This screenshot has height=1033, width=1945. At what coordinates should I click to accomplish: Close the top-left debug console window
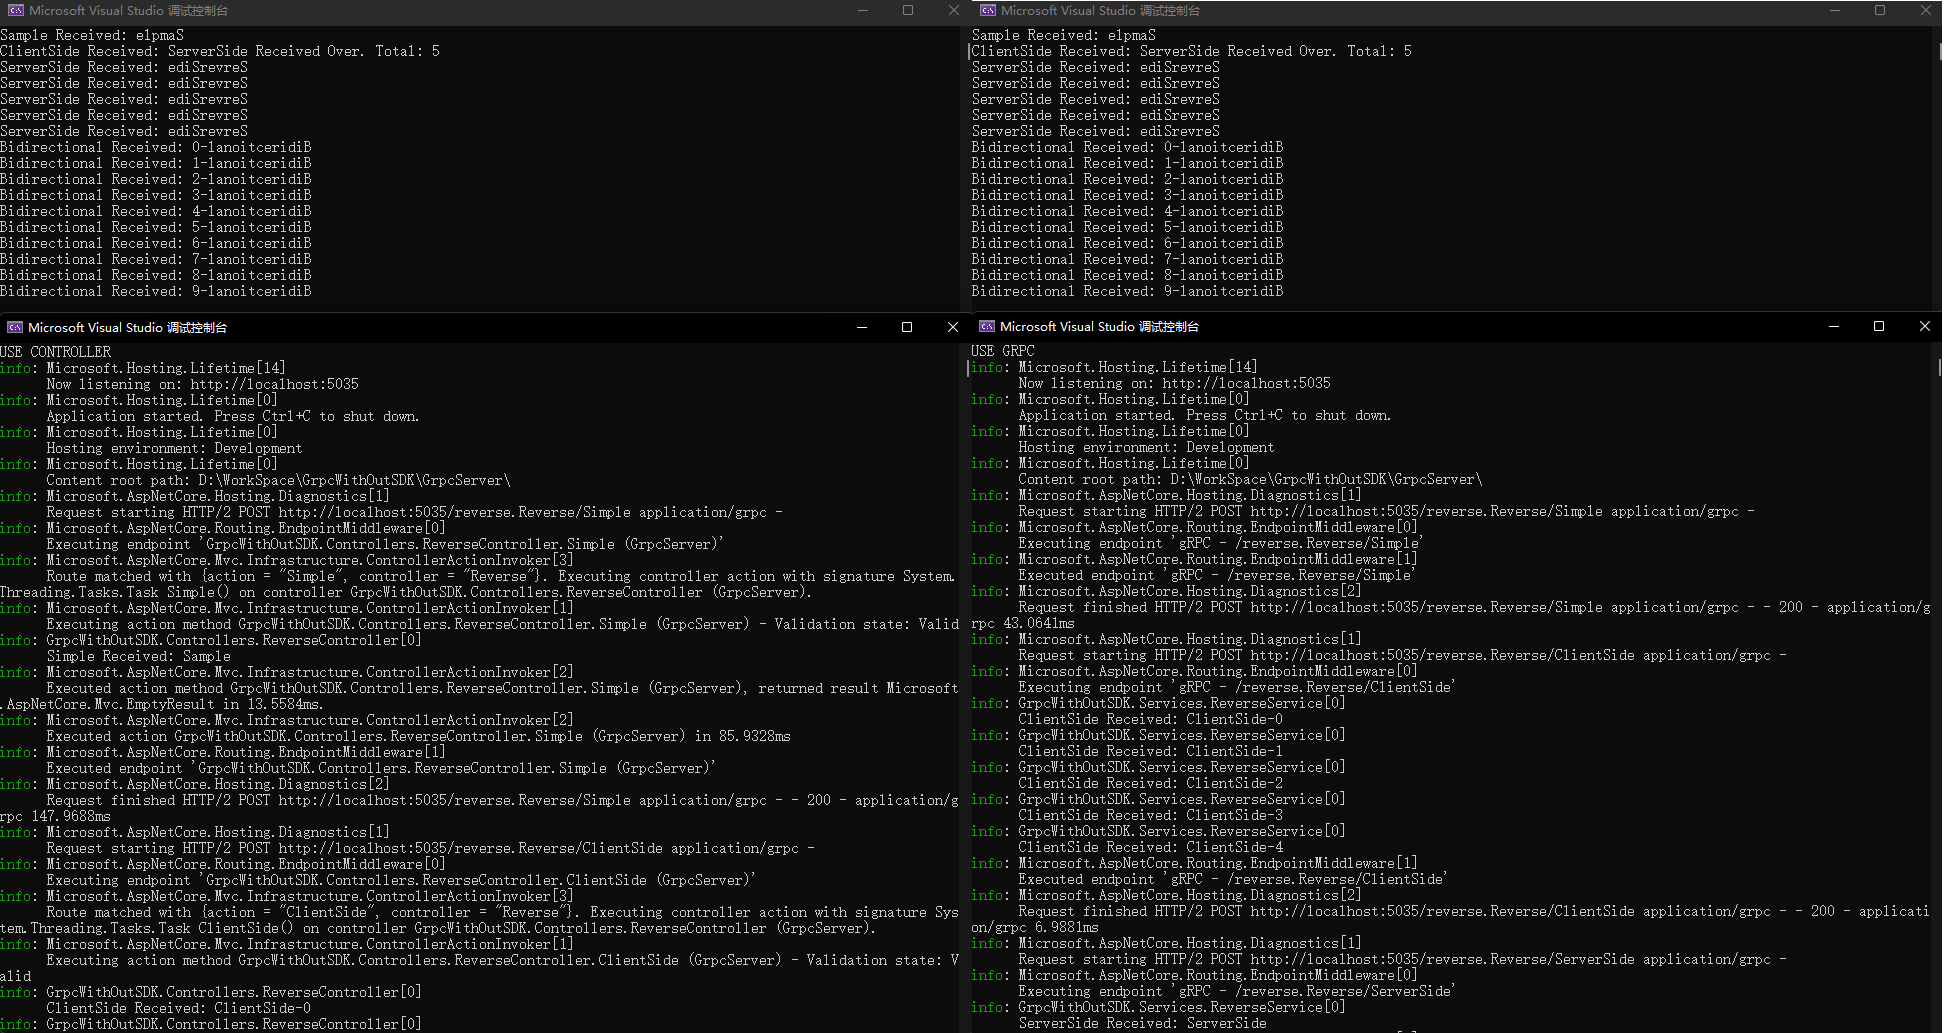tap(953, 10)
